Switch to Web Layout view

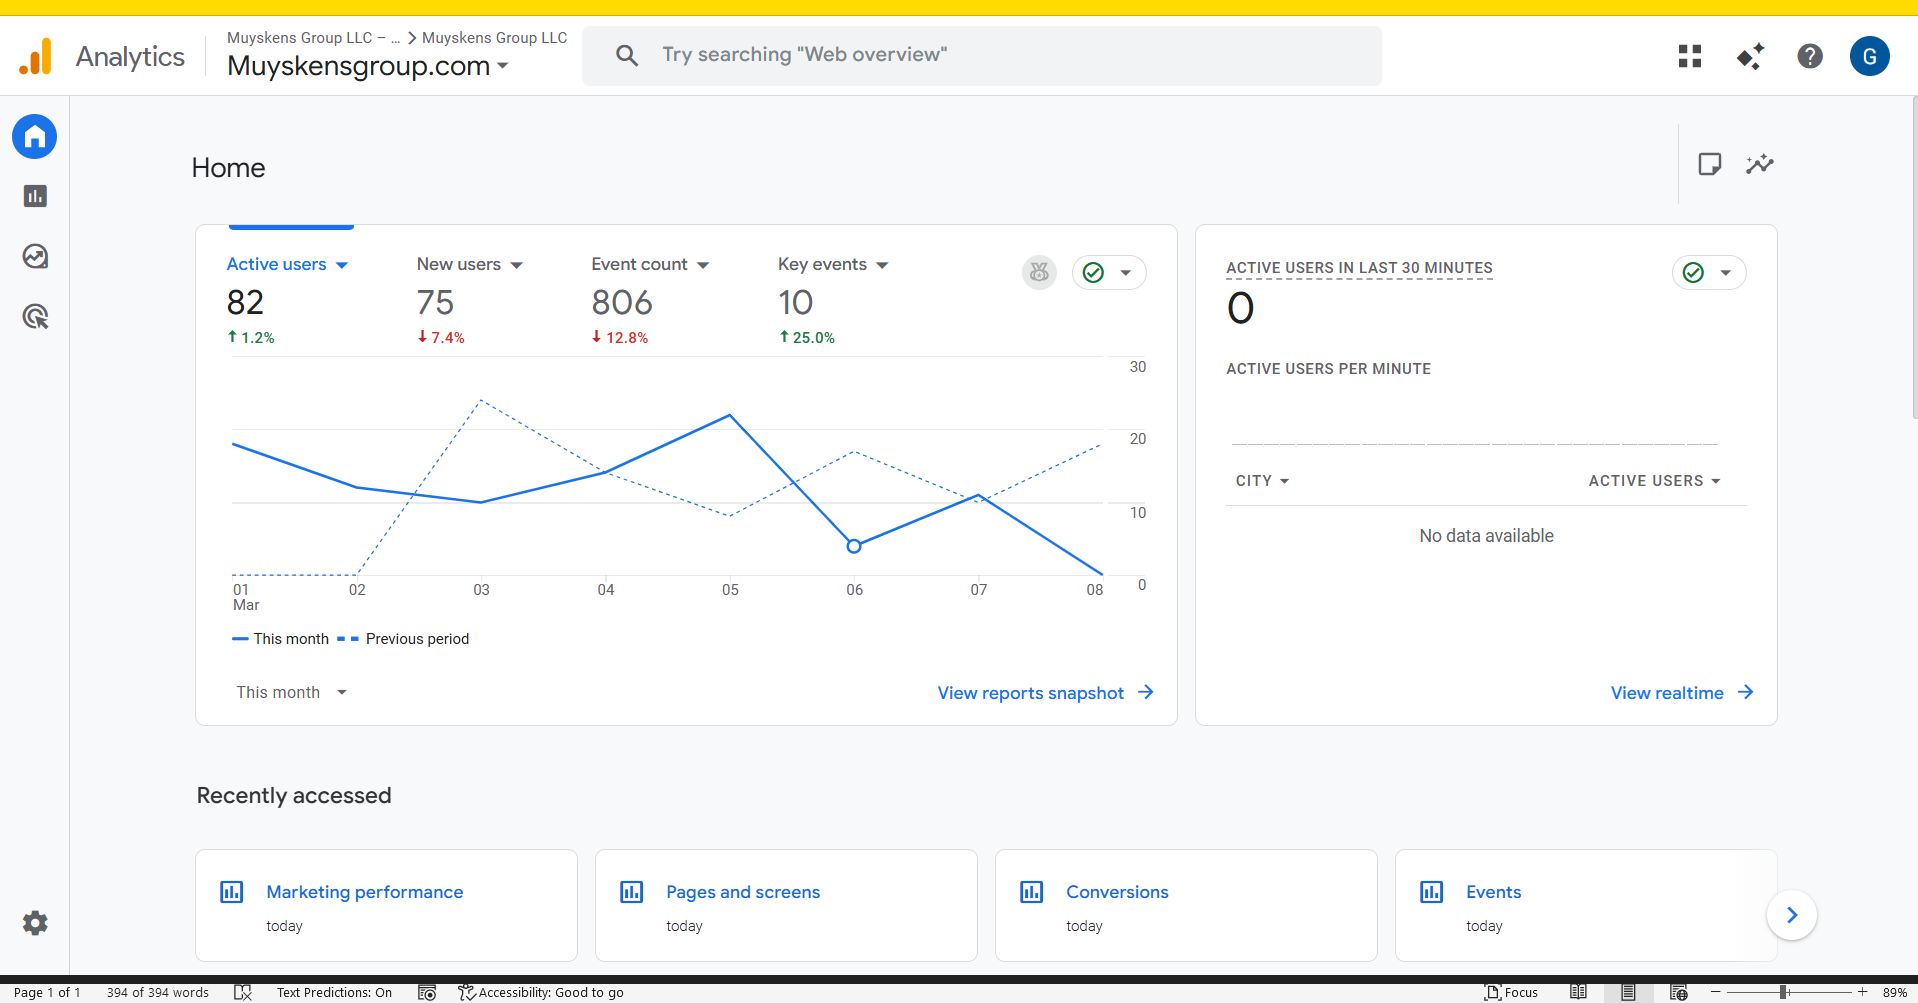tap(1679, 992)
